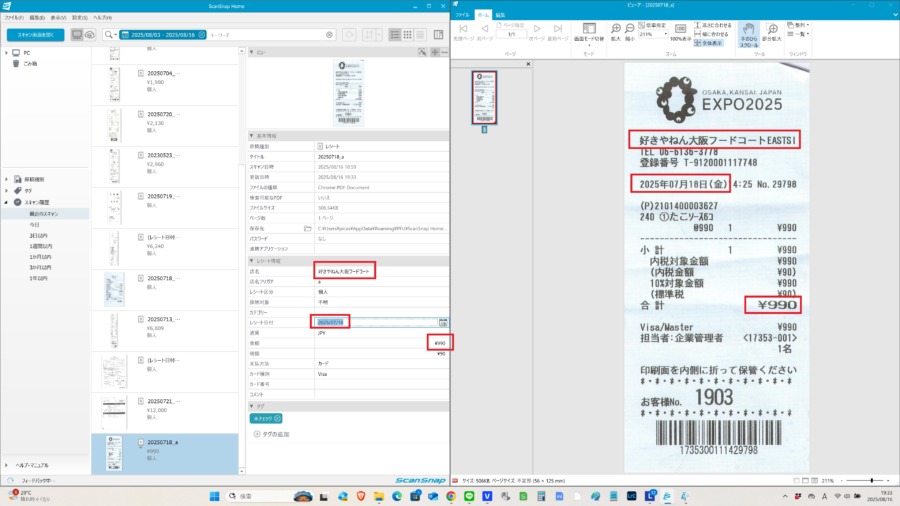Viewport: 900px width, 506px height.
Task: Click the plus zoom icon in preview header
Action: pos(435,52)
